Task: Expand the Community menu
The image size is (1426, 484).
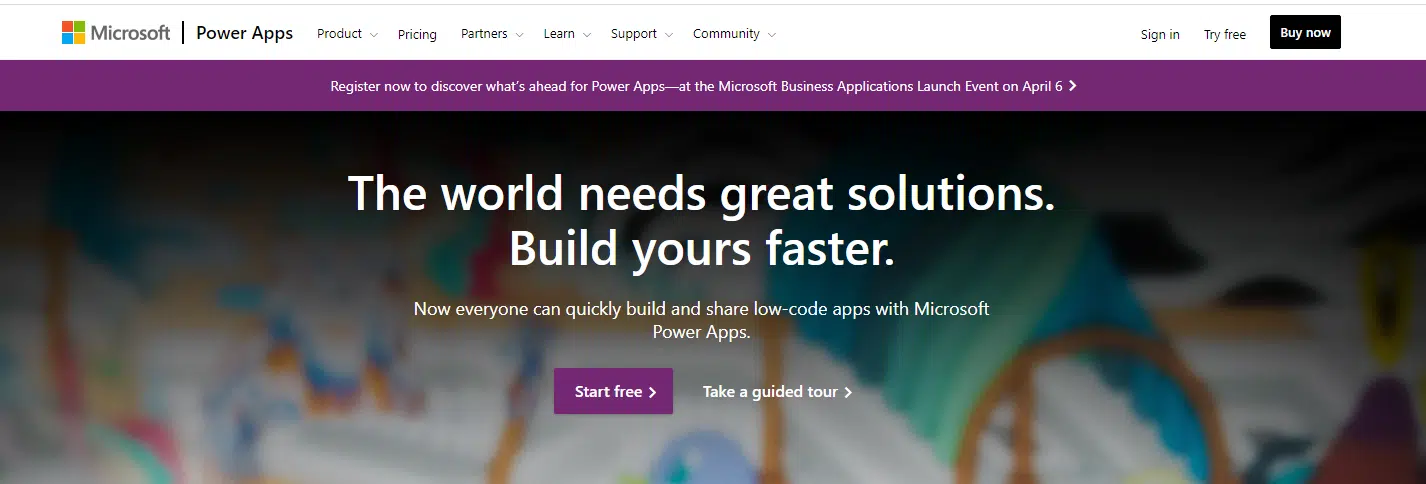Action: pos(734,34)
